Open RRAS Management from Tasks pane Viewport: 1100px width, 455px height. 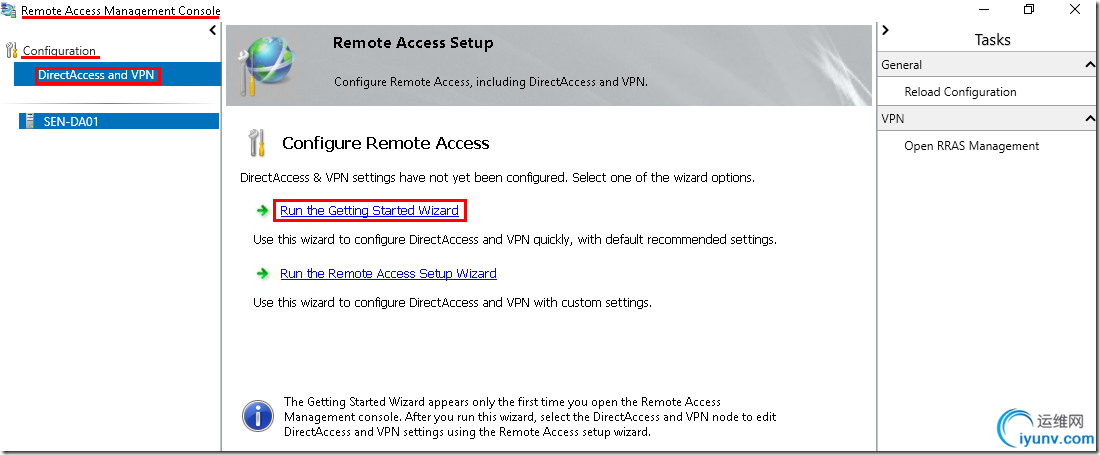pos(971,146)
